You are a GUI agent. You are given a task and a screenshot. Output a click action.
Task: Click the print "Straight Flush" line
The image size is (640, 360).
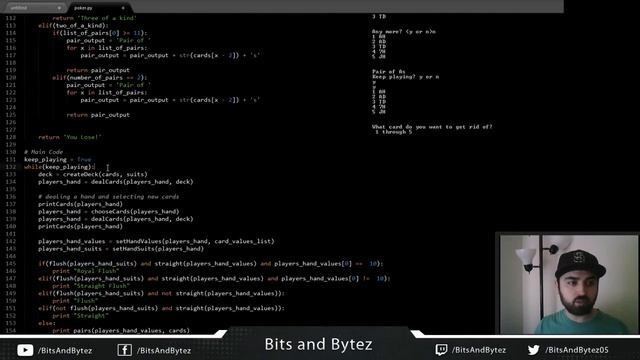pos(91,286)
